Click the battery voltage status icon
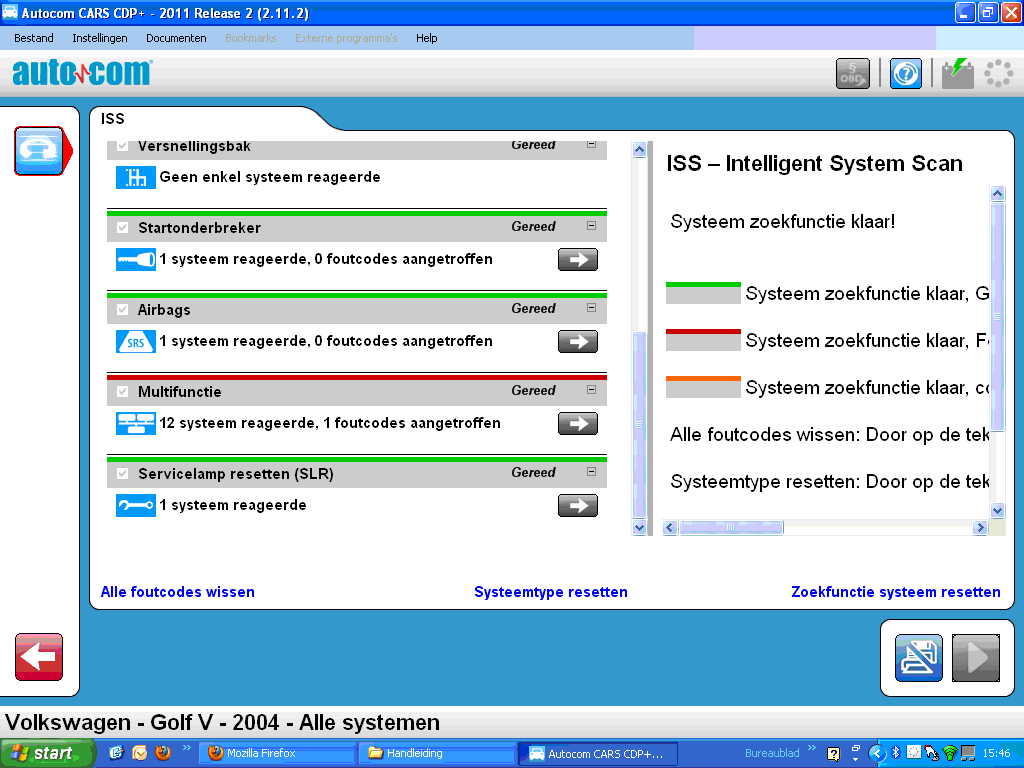 pos(958,74)
